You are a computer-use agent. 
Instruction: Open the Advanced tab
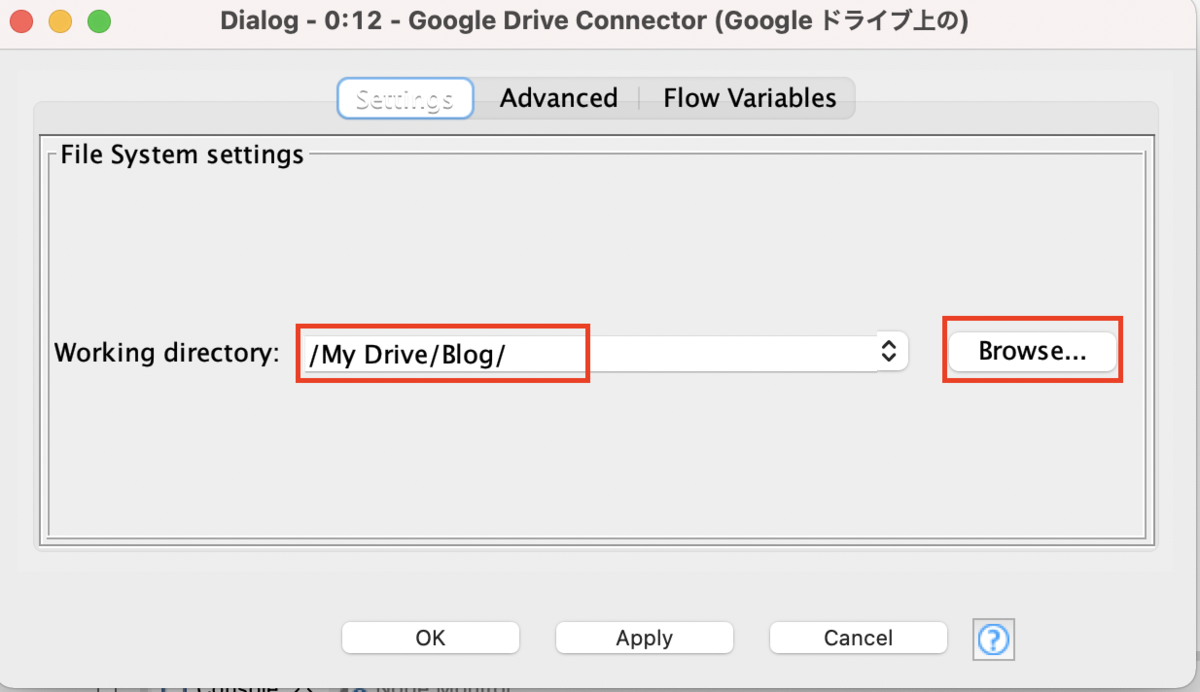point(558,98)
